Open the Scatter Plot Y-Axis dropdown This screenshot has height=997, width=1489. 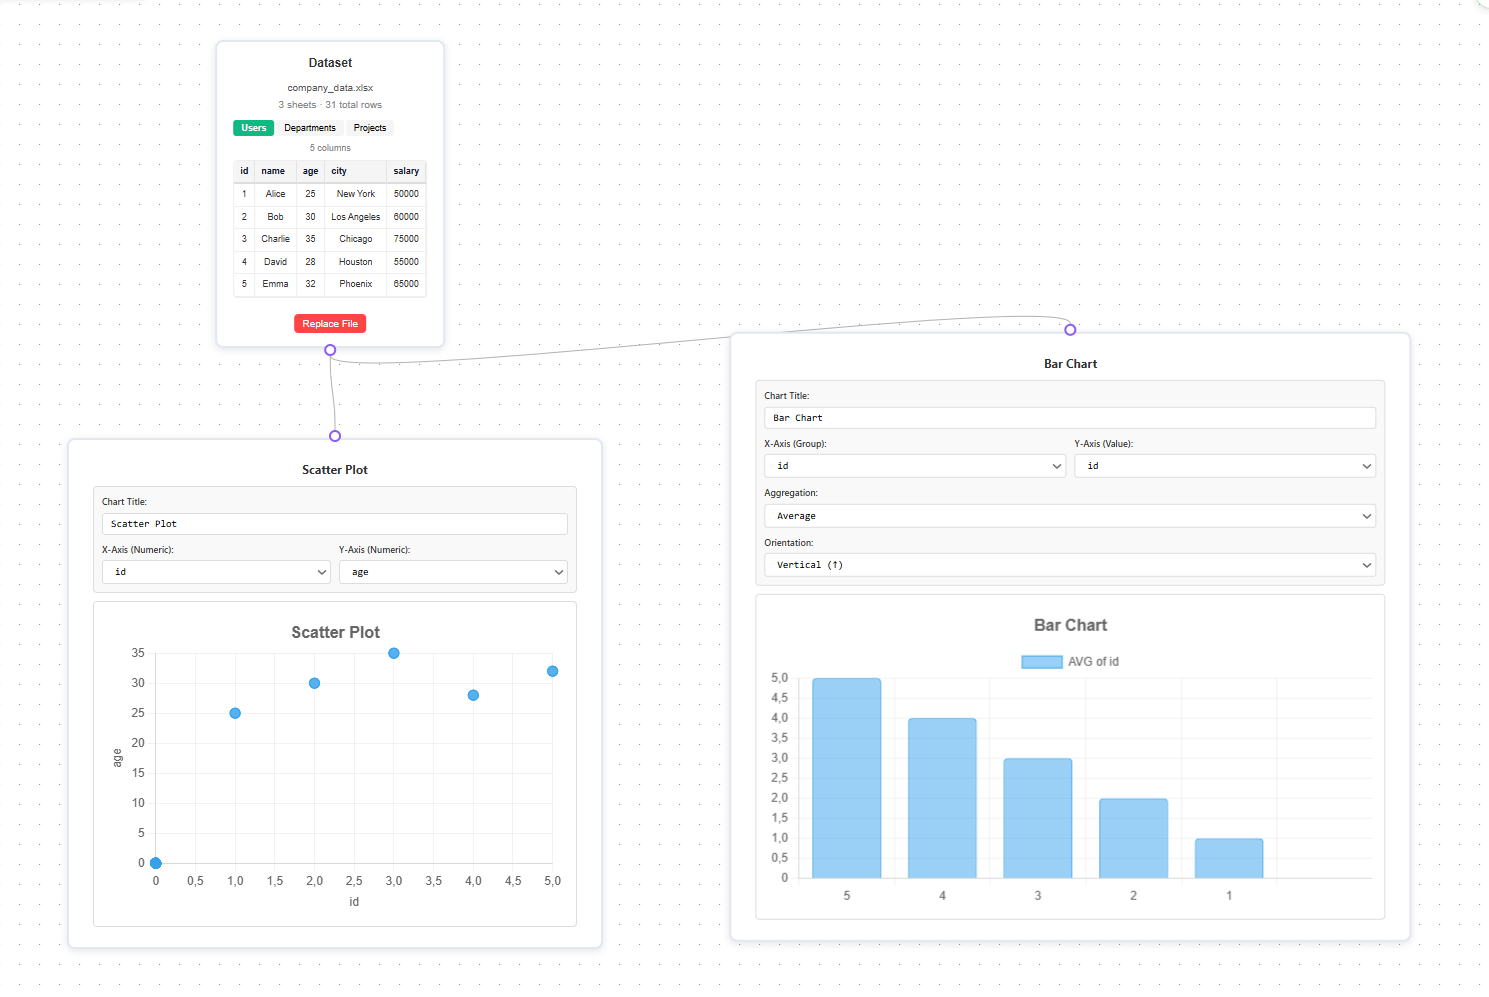point(453,572)
